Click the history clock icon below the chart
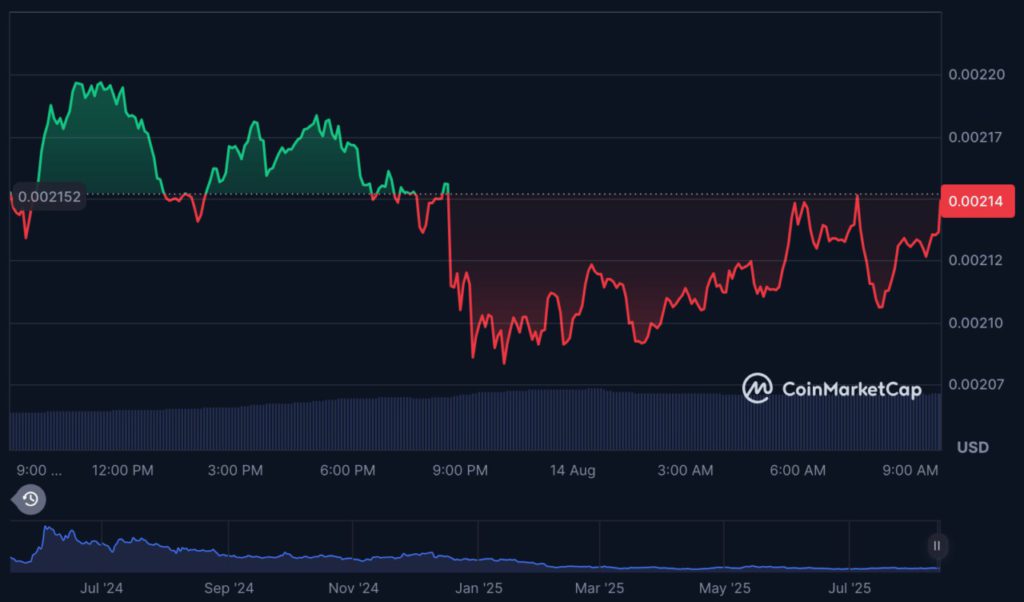This screenshot has width=1024, height=602. point(30,499)
